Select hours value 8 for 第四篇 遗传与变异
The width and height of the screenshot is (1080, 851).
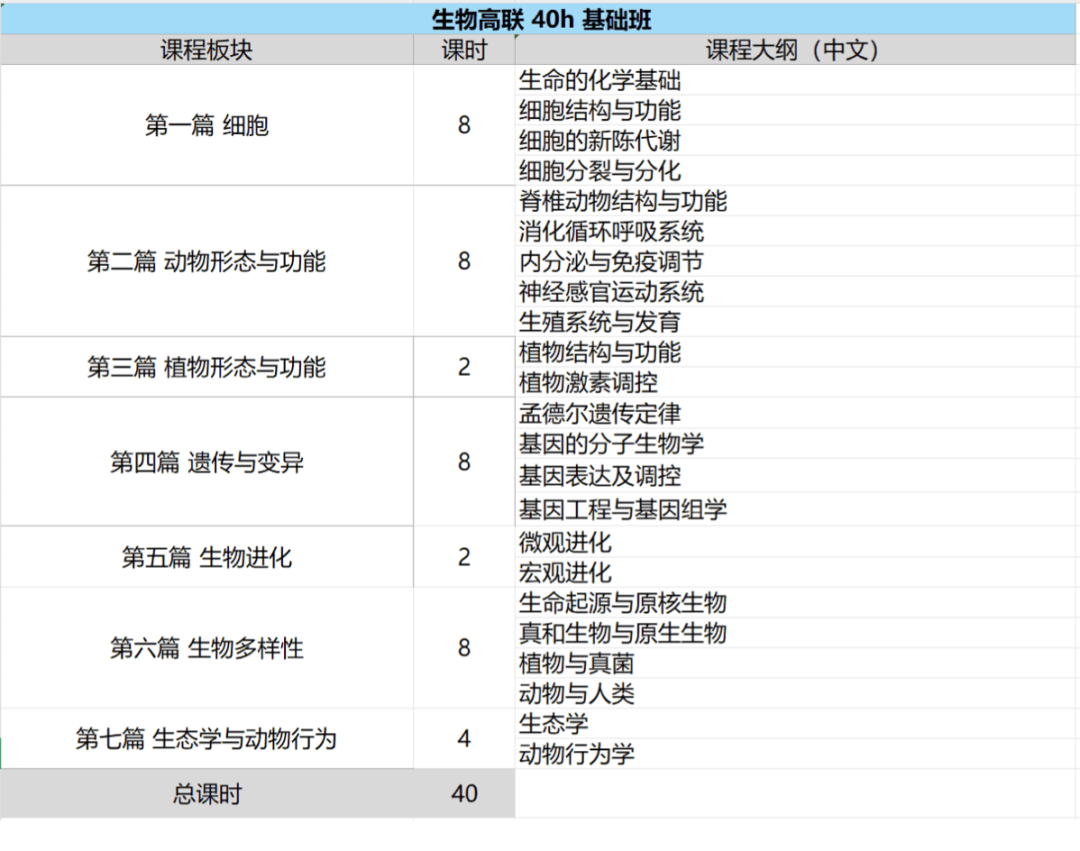pyautogui.click(x=464, y=461)
